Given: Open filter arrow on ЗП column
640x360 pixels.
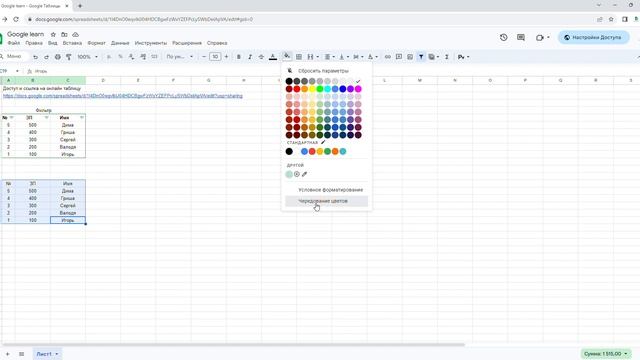Looking at the screenshot, I should click(47, 118).
